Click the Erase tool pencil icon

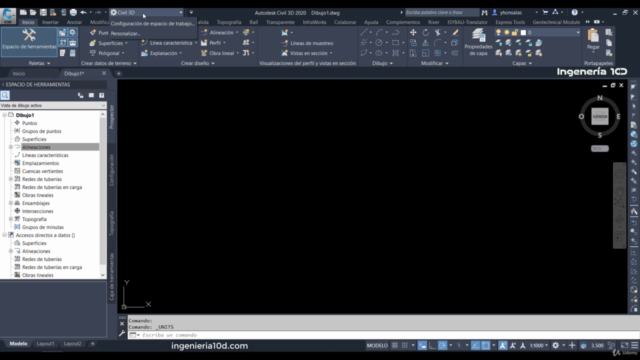455,32
